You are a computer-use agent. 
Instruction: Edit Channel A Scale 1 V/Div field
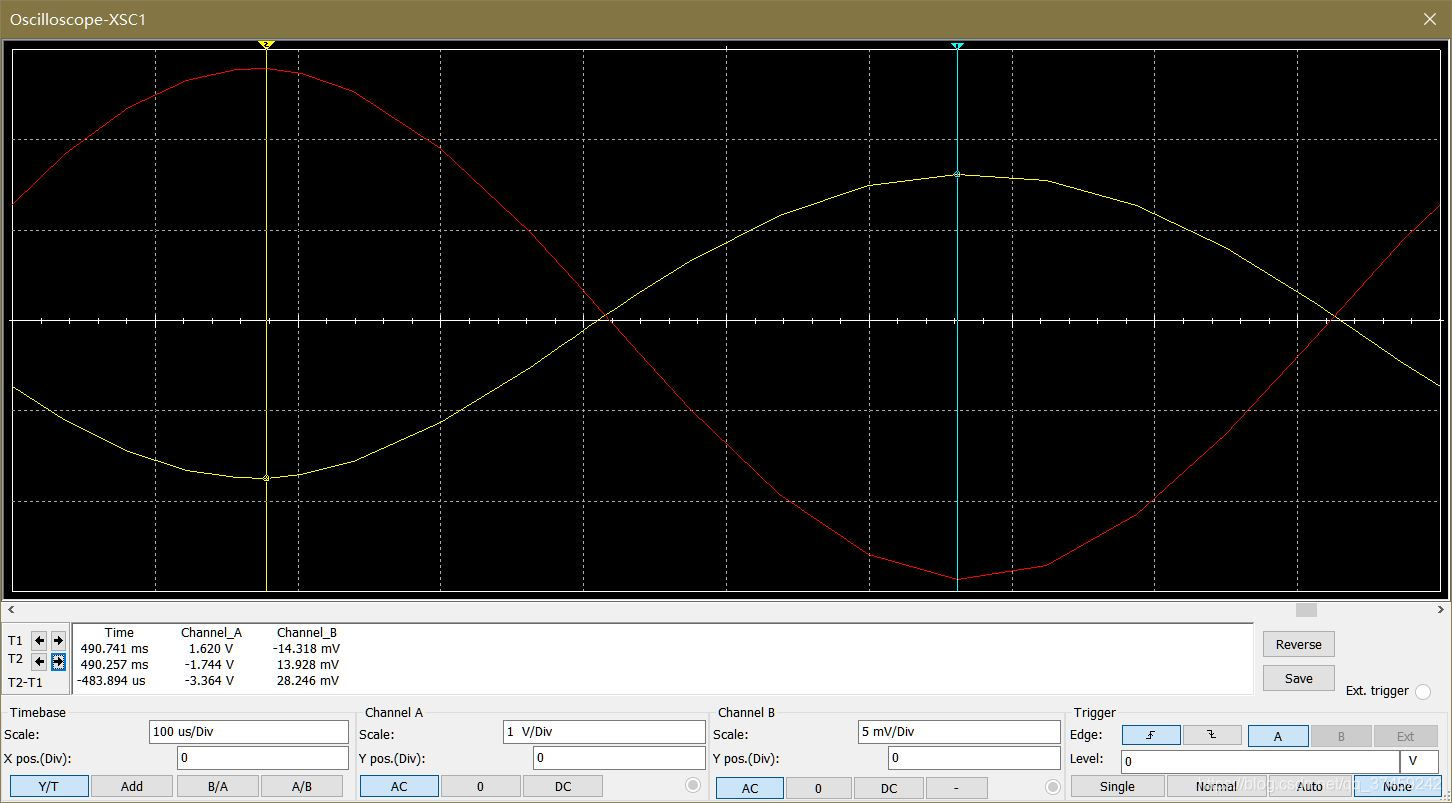click(604, 731)
